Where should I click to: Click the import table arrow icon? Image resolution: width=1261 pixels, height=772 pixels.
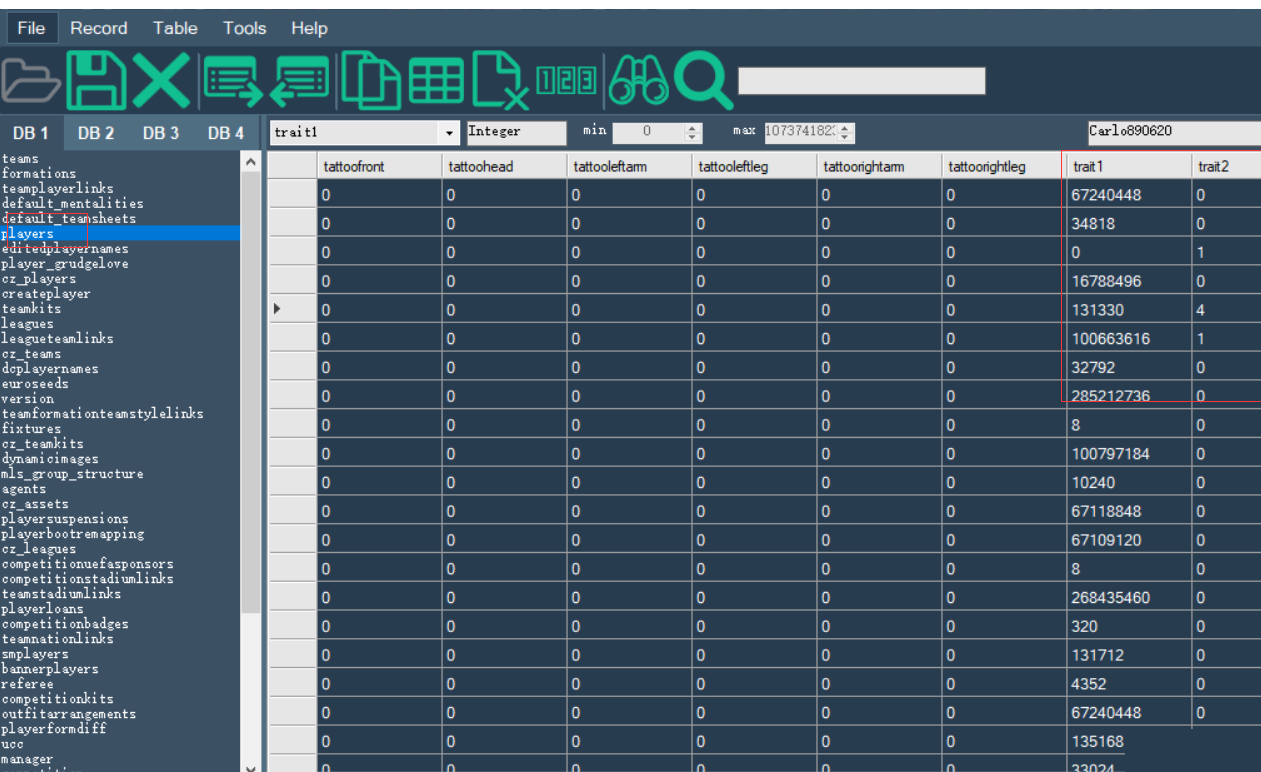[300, 81]
